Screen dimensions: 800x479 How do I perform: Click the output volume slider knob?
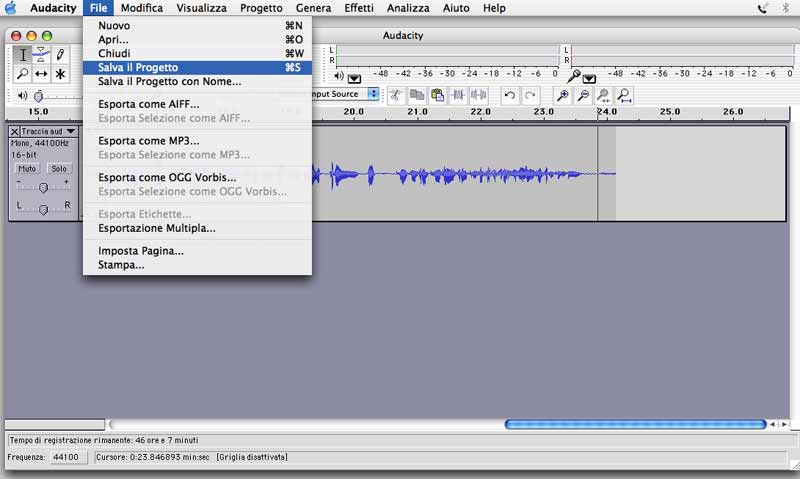point(38,96)
